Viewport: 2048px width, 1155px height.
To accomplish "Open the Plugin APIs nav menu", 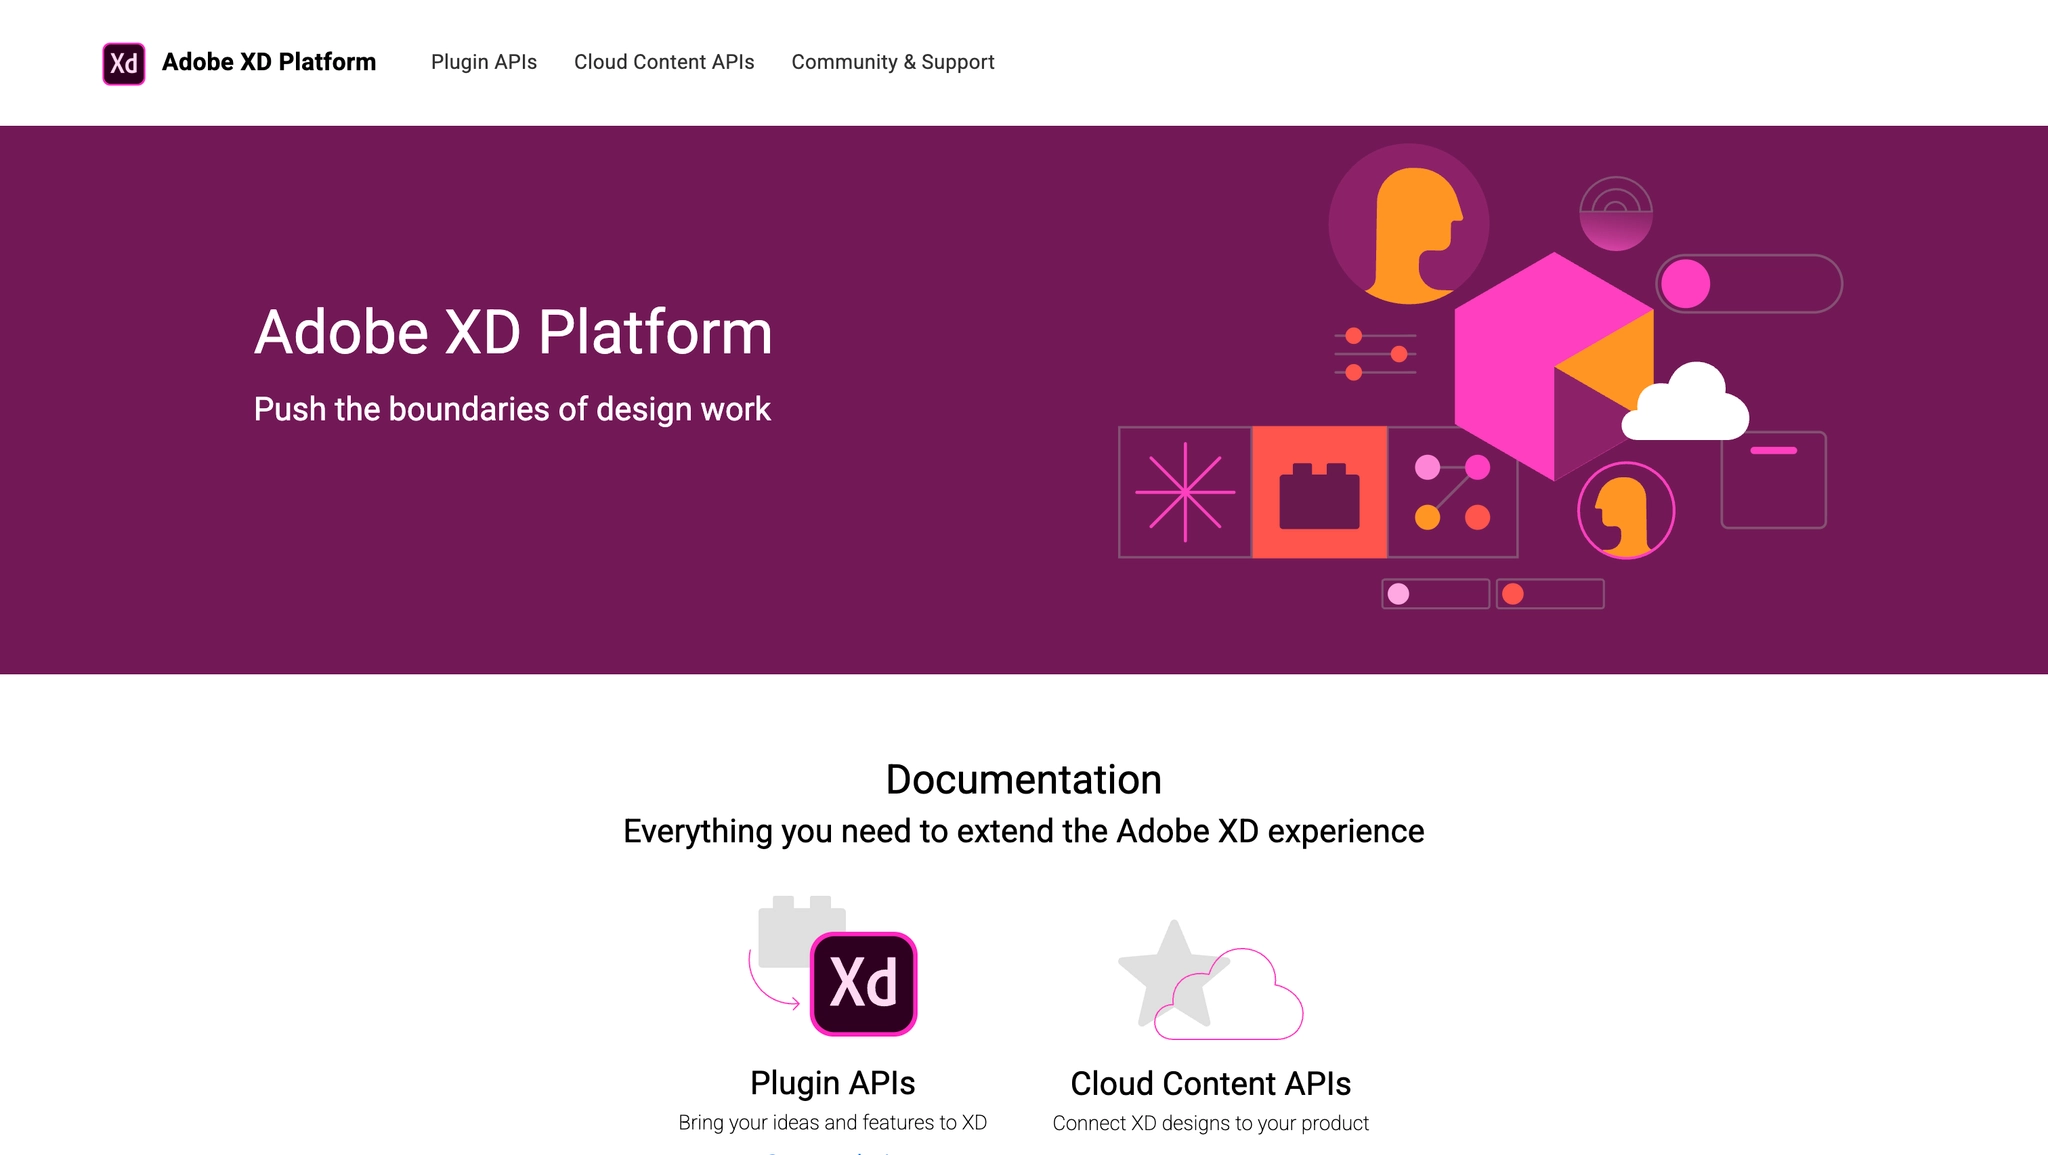I will [x=484, y=62].
